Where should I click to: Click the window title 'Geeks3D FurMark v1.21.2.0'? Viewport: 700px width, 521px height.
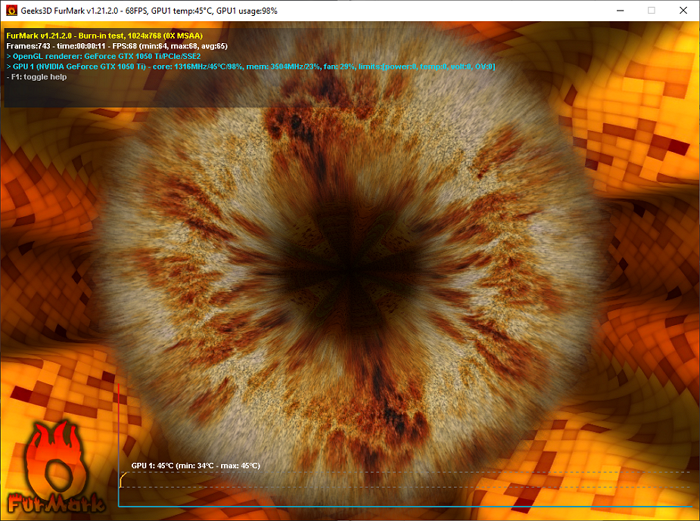coord(69,11)
